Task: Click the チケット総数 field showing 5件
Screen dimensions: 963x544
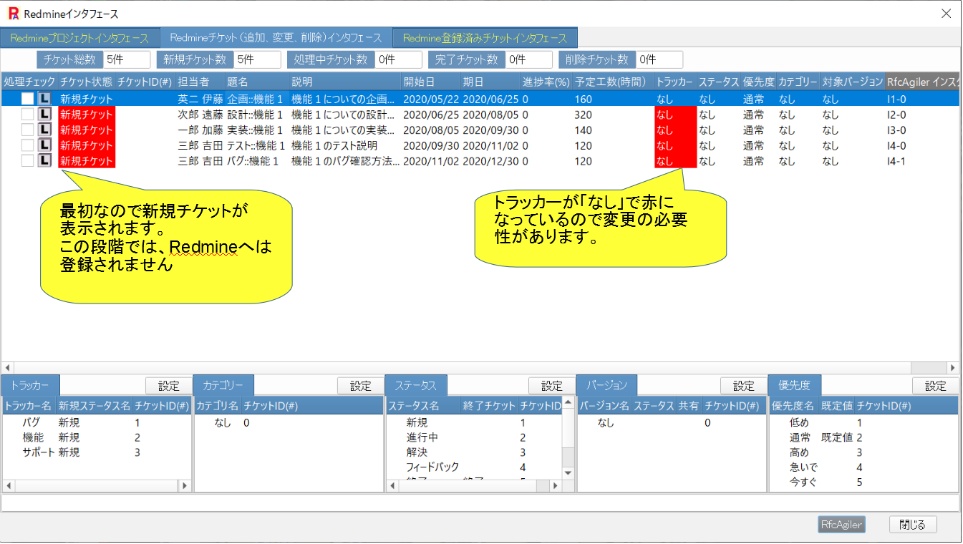Action: (127, 60)
